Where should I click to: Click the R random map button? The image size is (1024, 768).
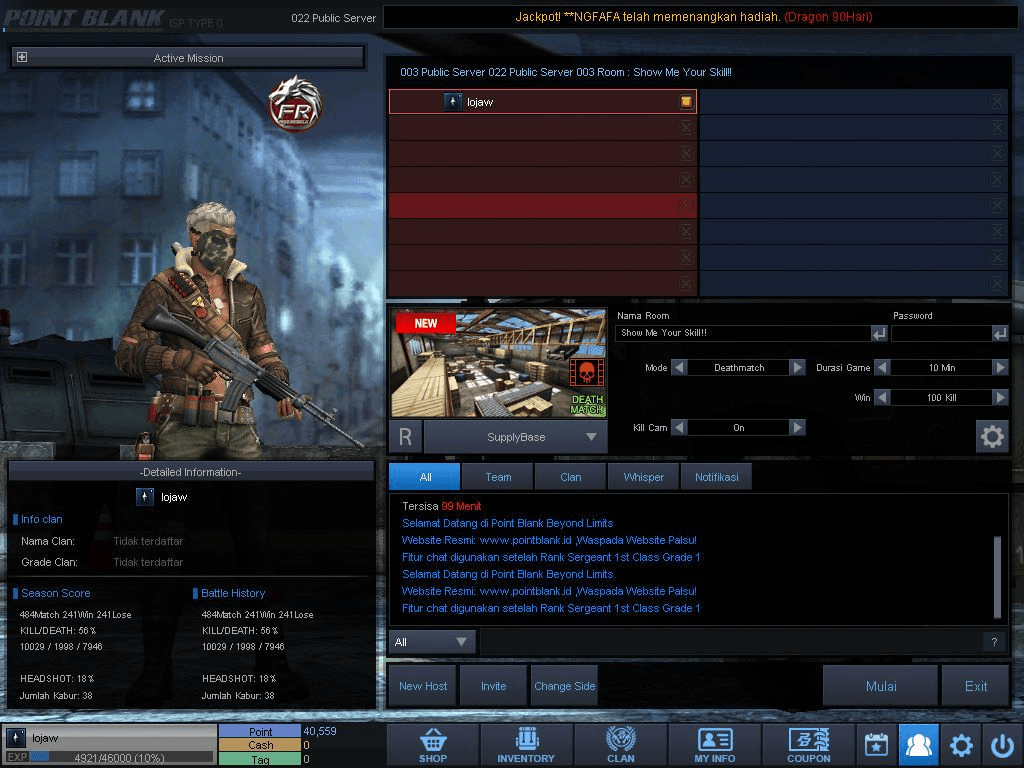tap(406, 437)
